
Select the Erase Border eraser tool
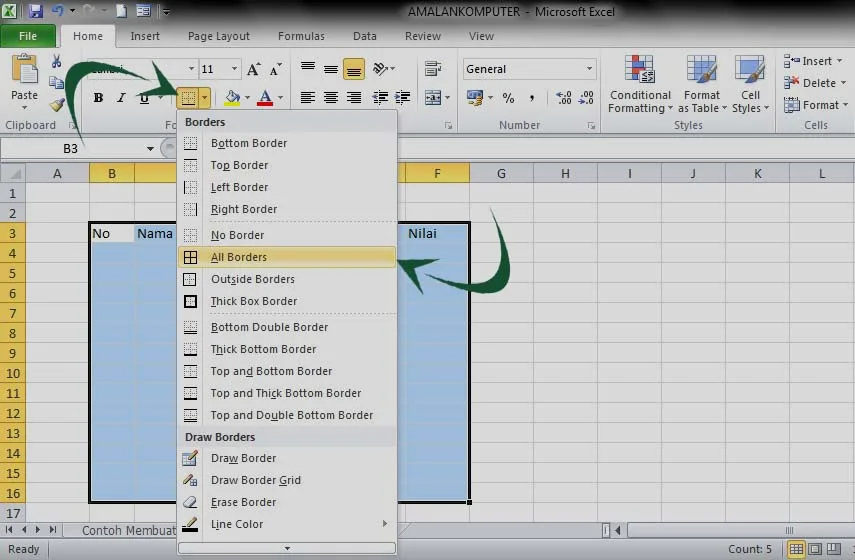(287, 502)
